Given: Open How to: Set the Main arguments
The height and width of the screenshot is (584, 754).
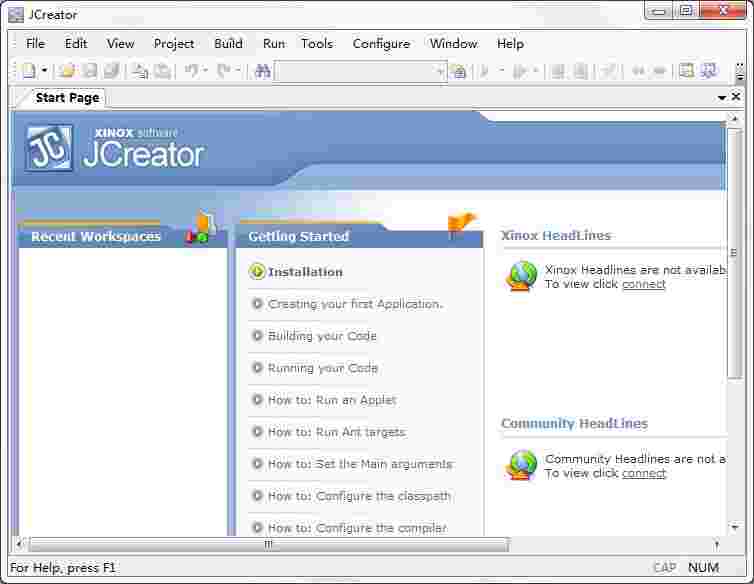Looking at the screenshot, I should pos(361,464).
